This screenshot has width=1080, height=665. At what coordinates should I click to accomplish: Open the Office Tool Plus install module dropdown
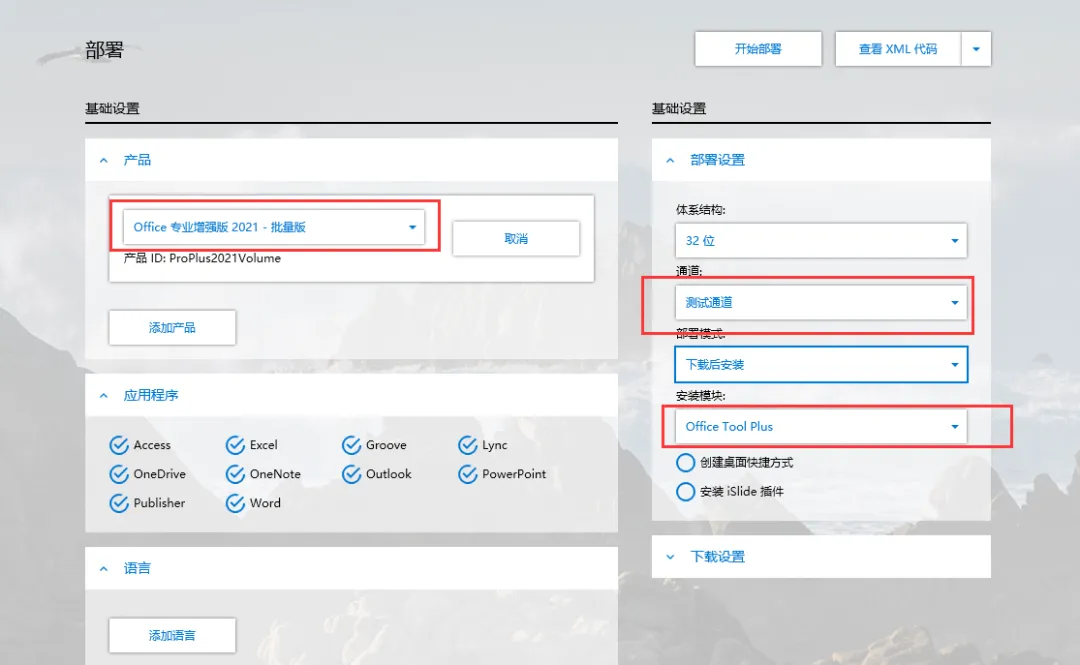click(x=821, y=427)
